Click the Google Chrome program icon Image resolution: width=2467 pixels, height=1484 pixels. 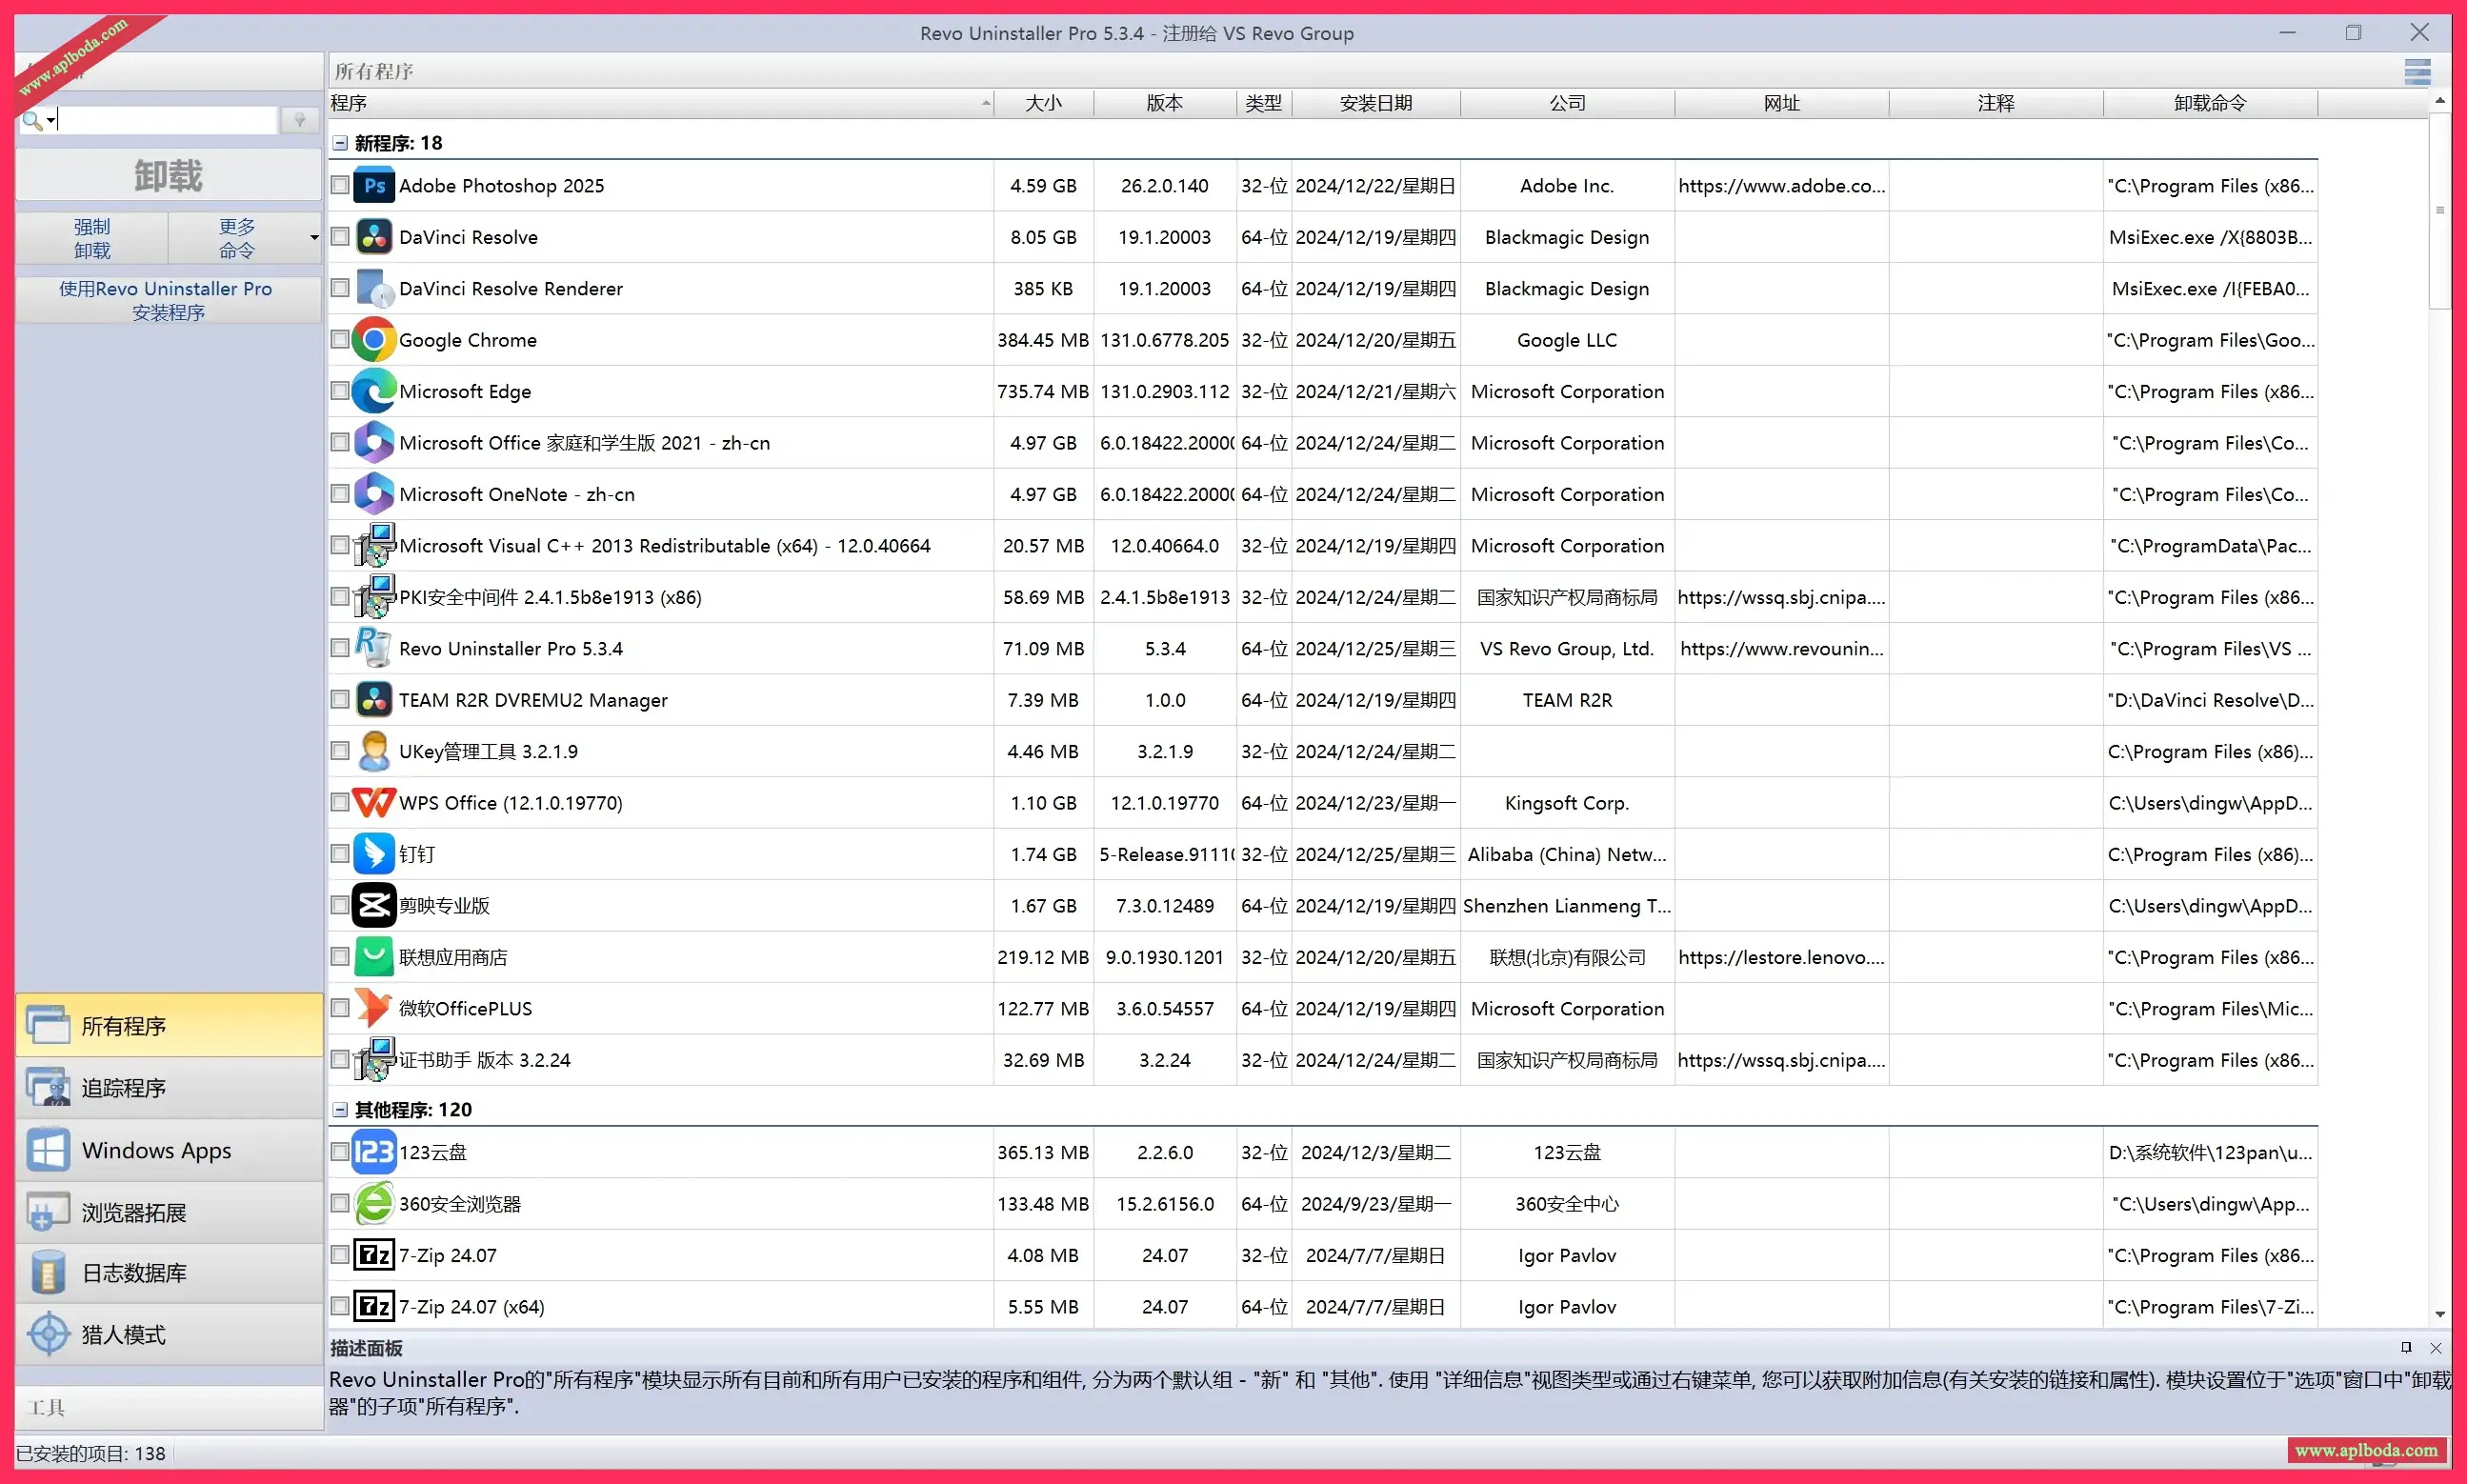pyautogui.click(x=373, y=339)
